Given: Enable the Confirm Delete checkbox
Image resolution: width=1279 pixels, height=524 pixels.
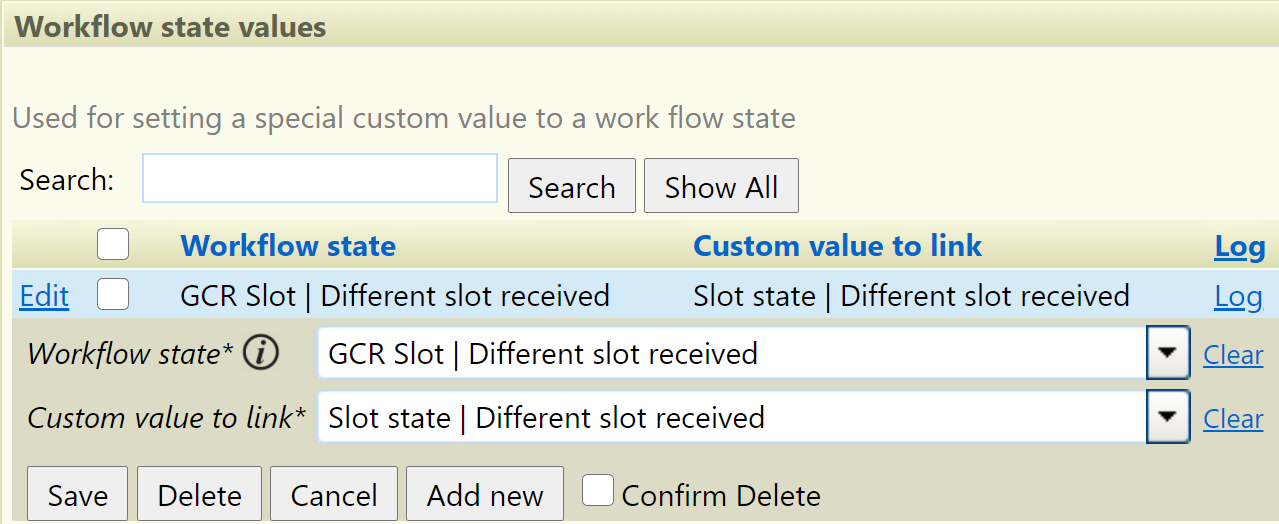Looking at the screenshot, I should pyautogui.click(x=598, y=490).
